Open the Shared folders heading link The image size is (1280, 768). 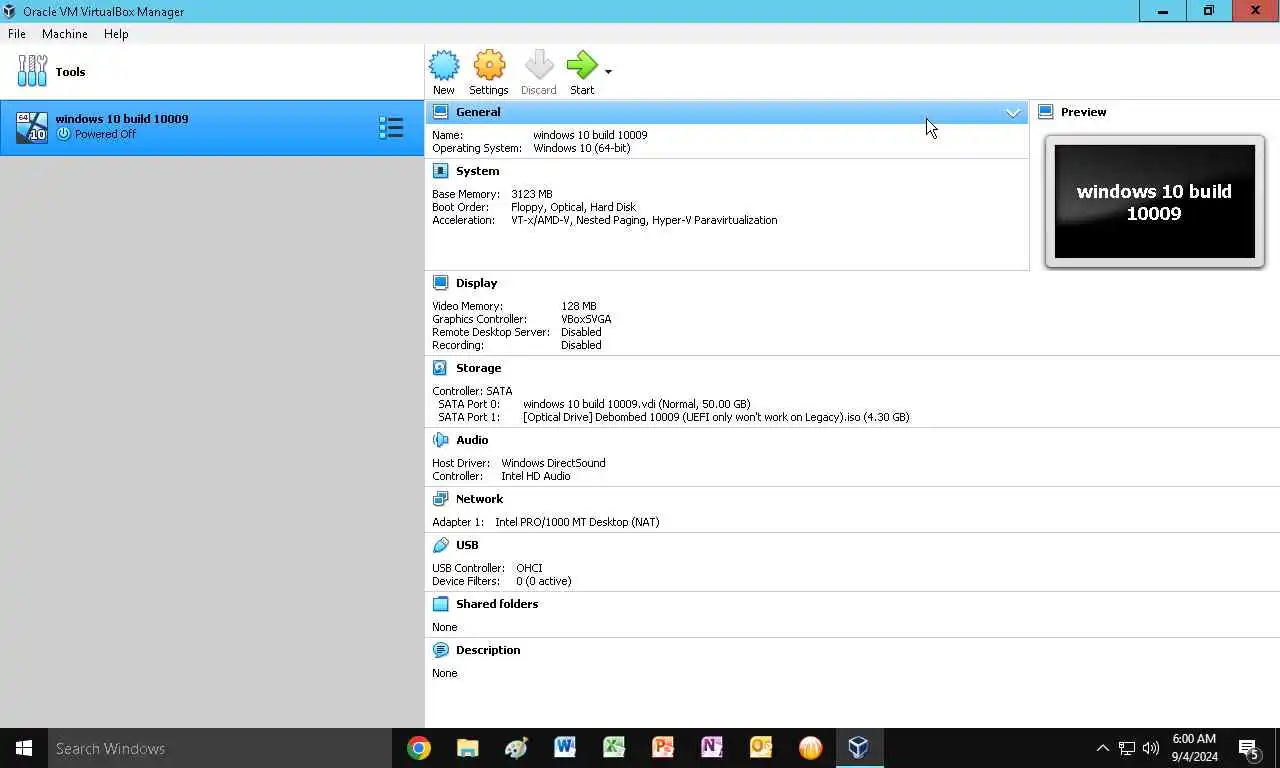pyautogui.click(x=497, y=604)
